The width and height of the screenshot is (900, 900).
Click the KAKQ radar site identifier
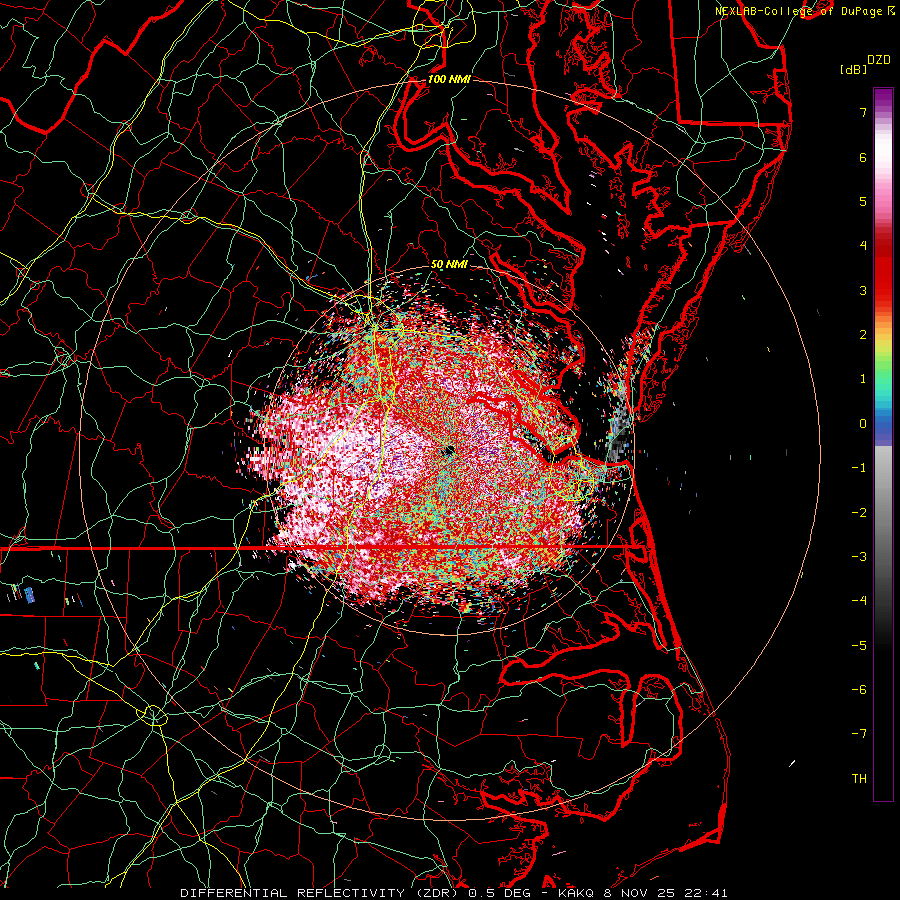[x=575, y=893]
